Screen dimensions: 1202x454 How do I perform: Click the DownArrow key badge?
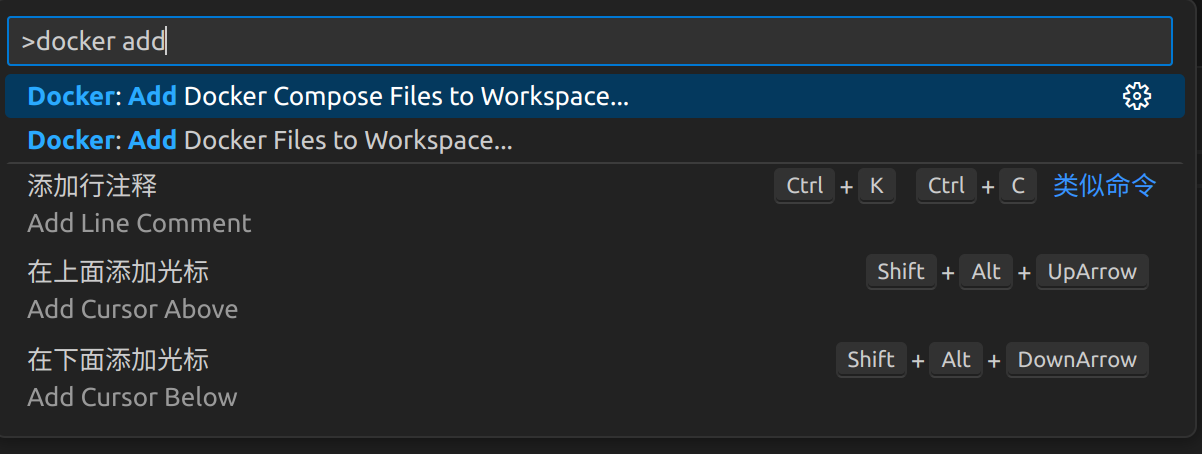1077,360
